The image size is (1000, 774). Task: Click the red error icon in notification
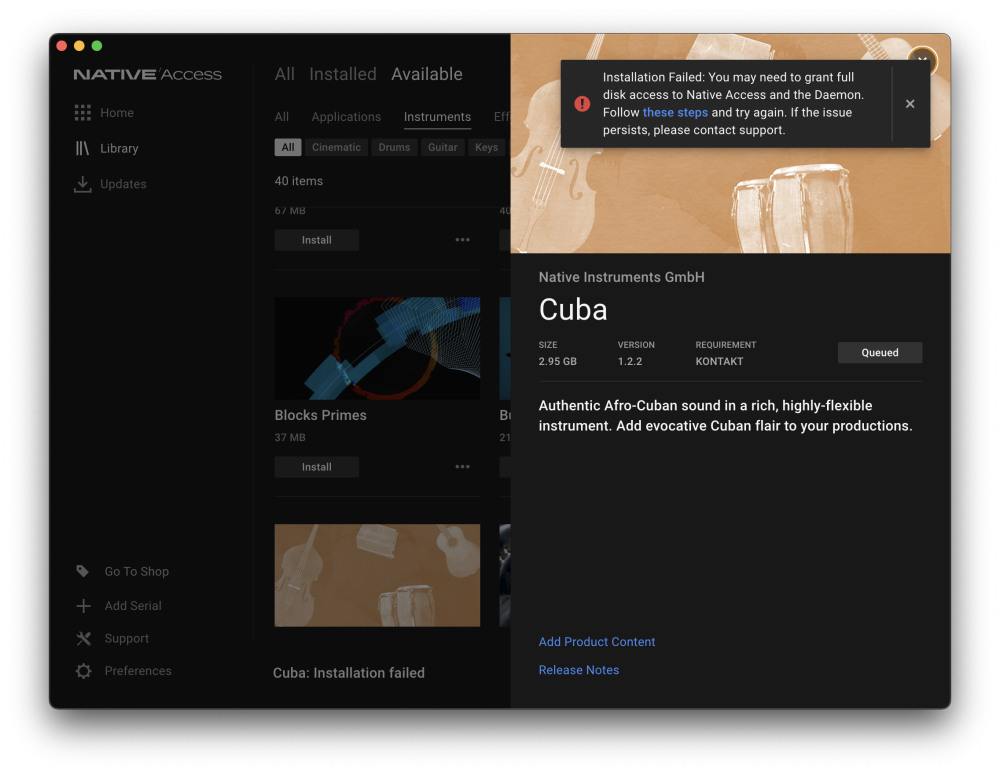click(x=582, y=103)
